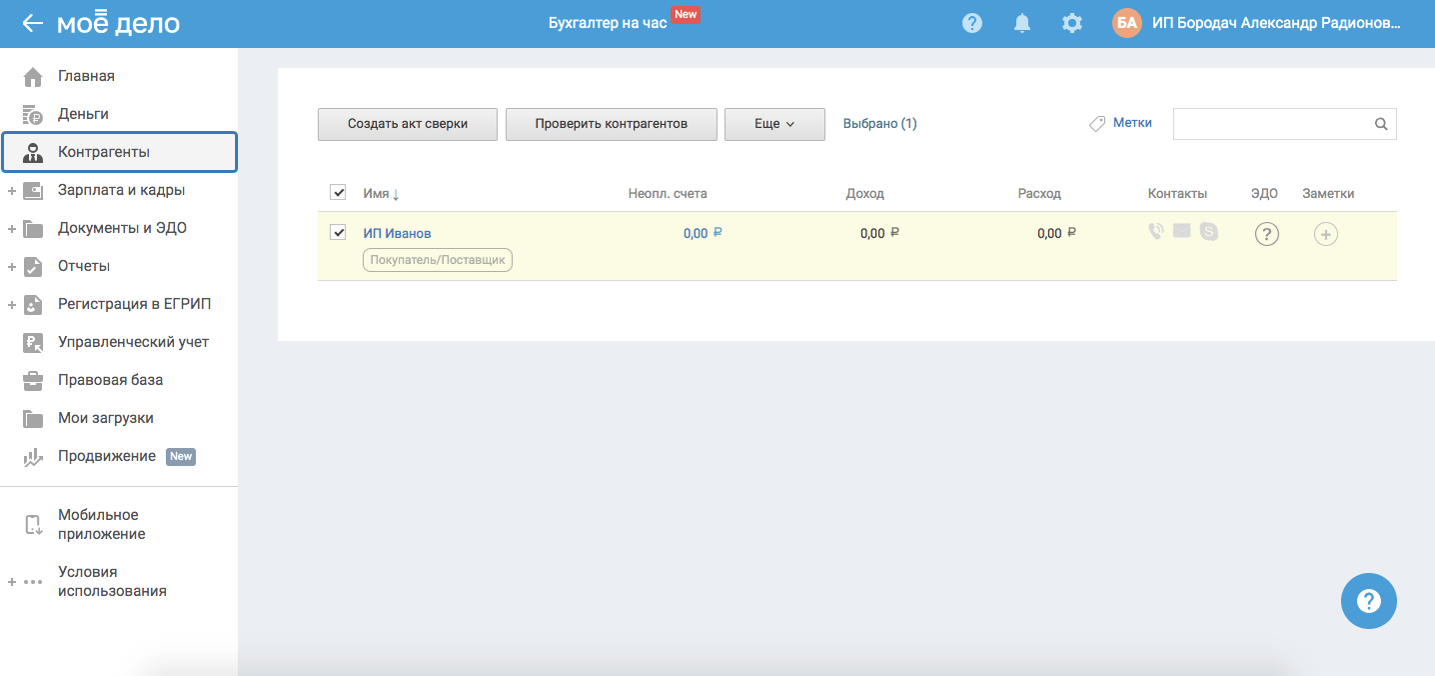Open Деньги in the sidebar

point(83,114)
